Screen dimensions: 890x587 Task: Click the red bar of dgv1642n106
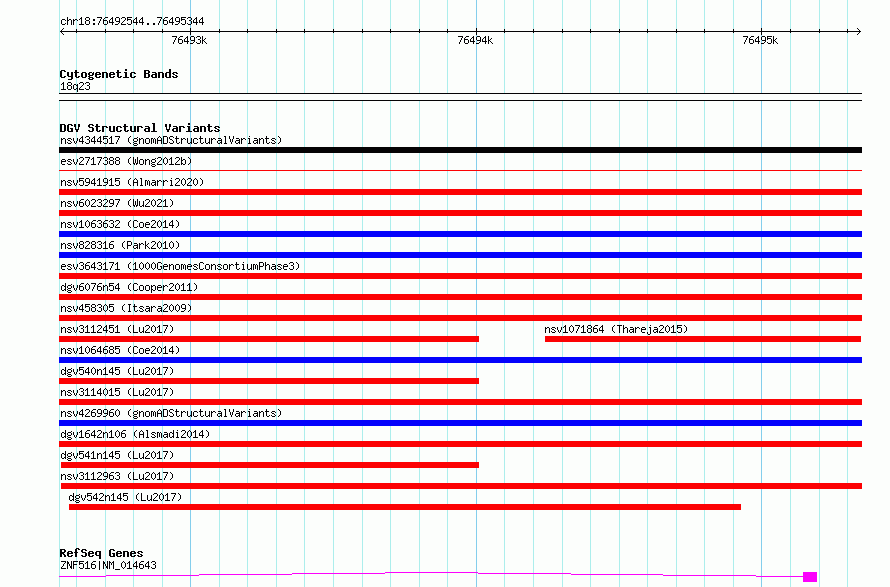coord(460,445)
